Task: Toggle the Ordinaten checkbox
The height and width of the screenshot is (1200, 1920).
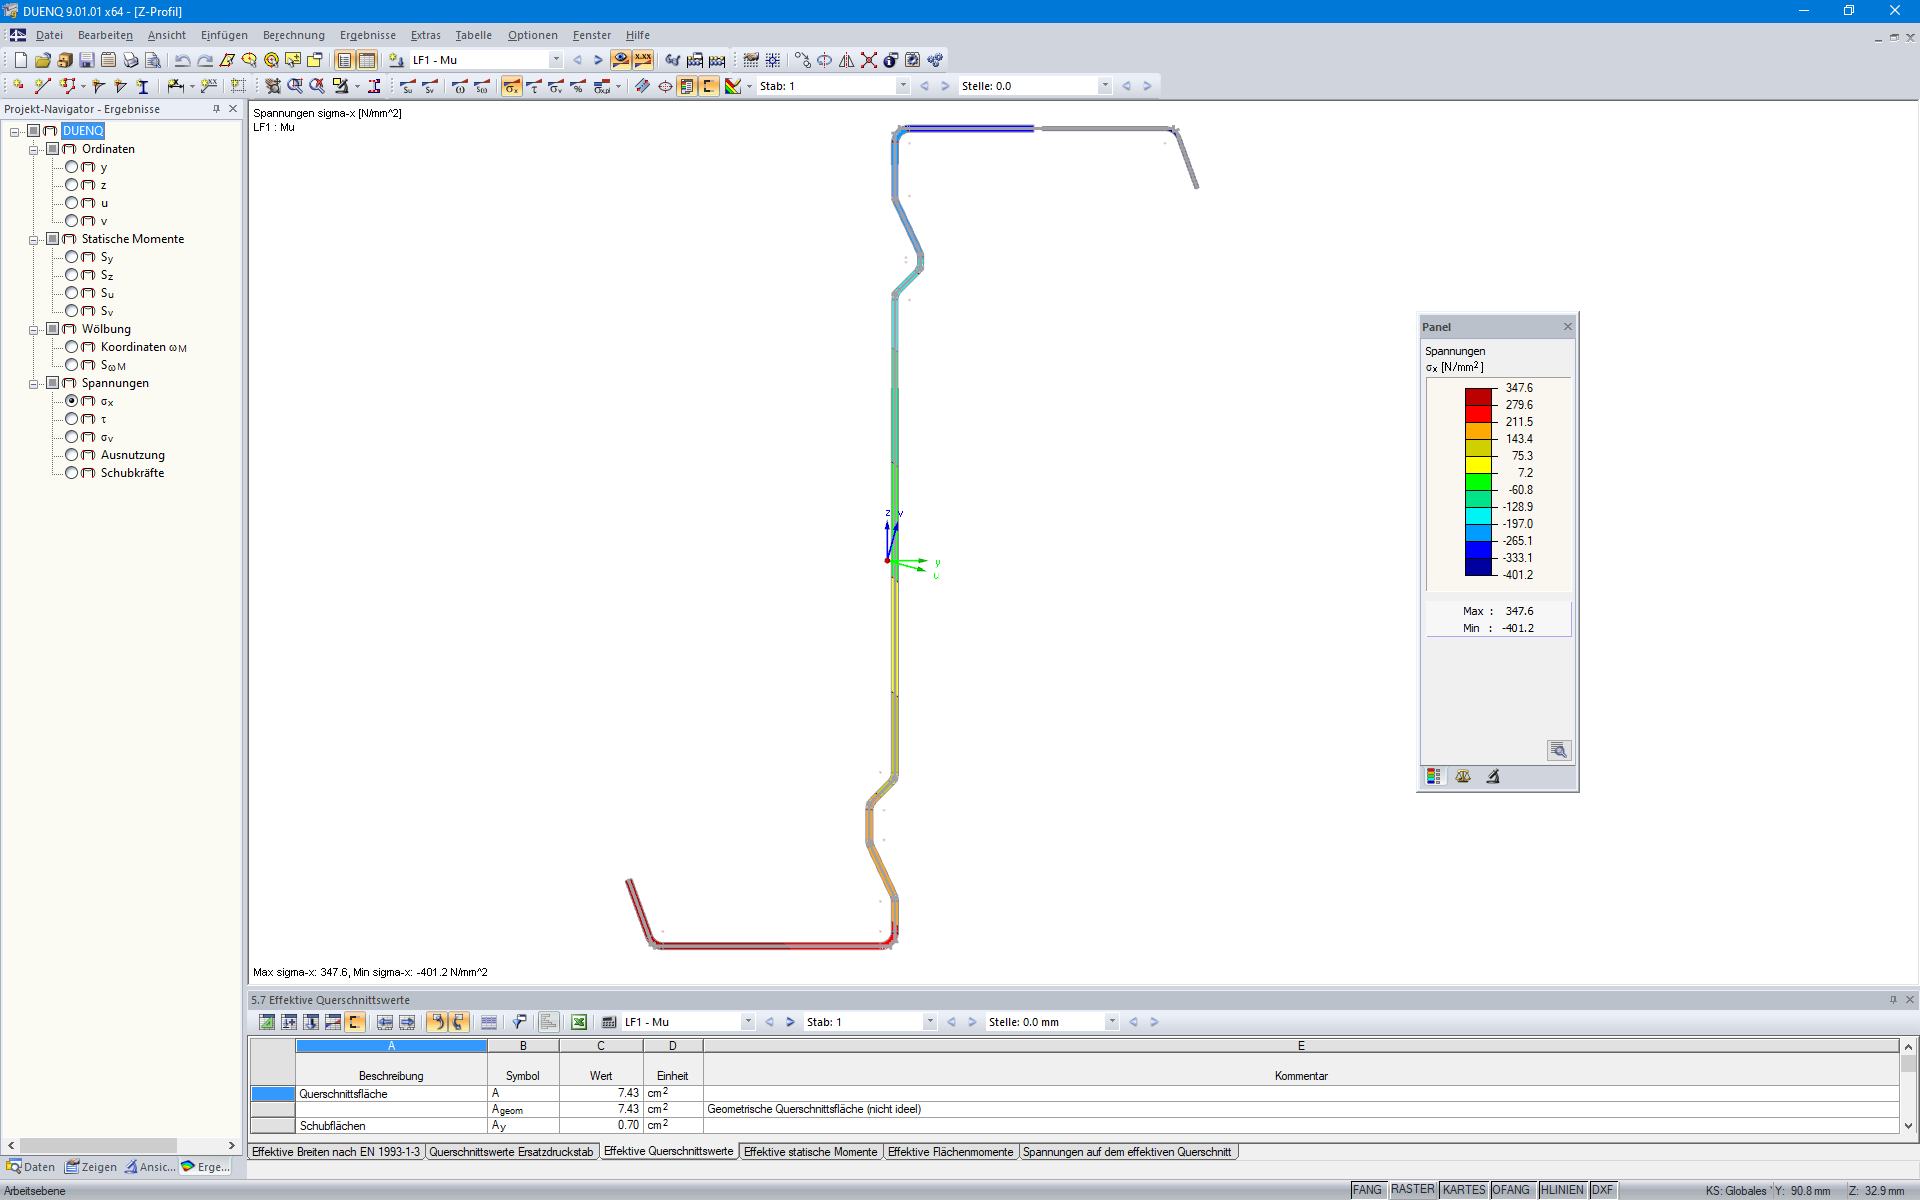Action: click(x=53, y=149)
